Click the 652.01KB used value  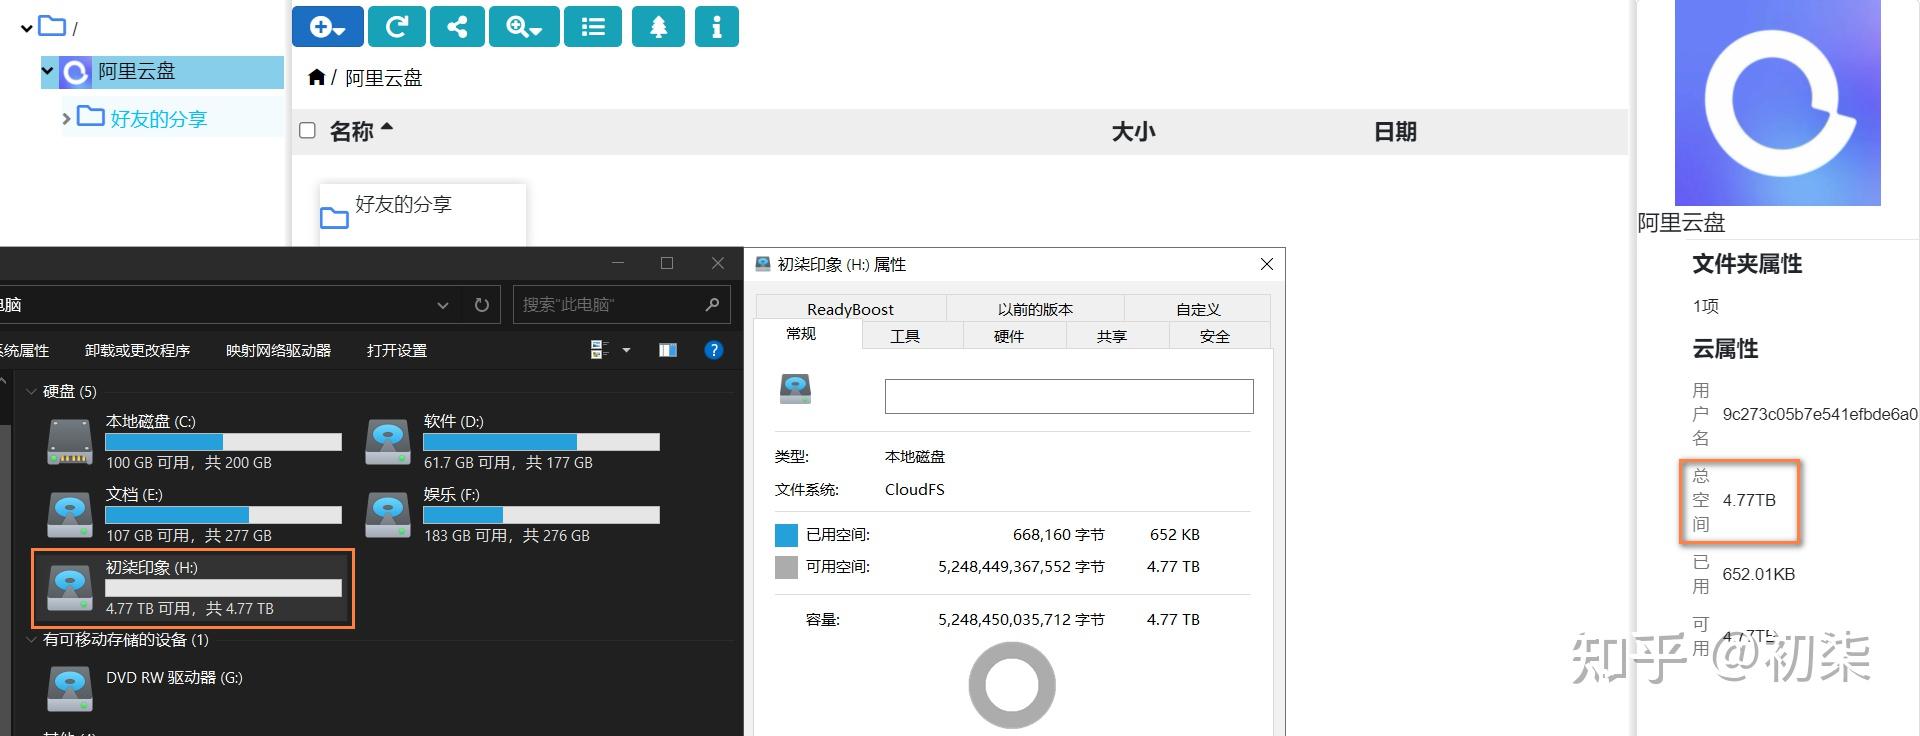pyautogui.click(x=1758, y=574)
